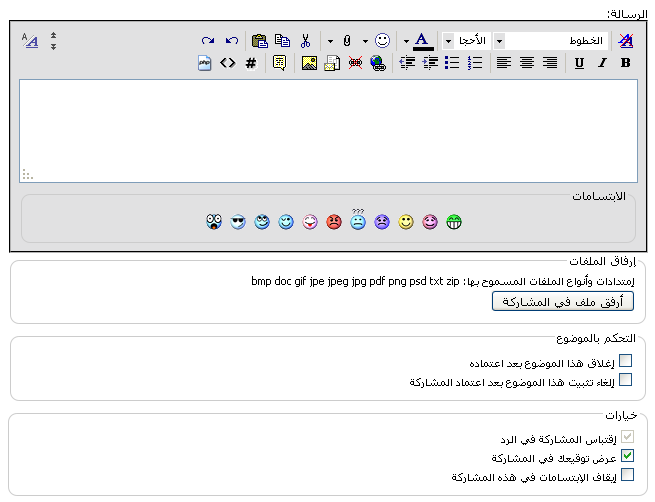Insert the red angry smiley

click(334, 222)
